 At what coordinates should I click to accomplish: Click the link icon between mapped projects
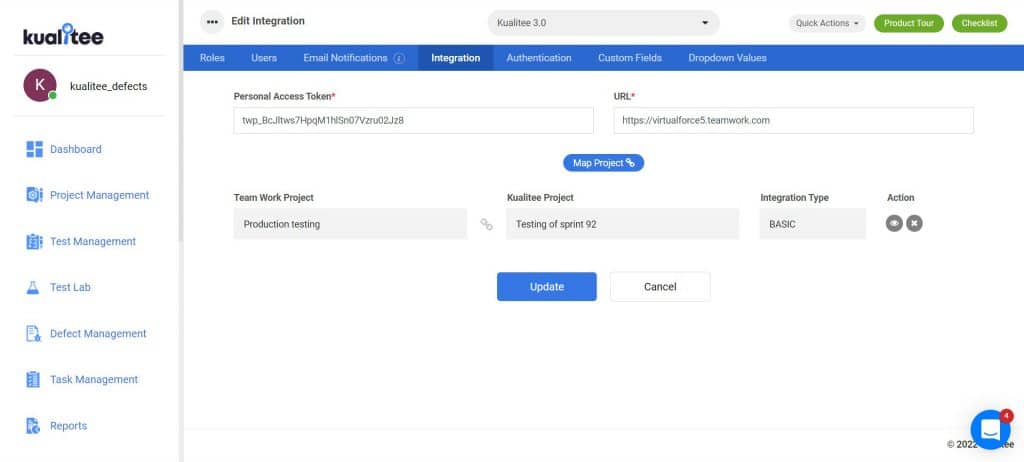coord(487,224)
